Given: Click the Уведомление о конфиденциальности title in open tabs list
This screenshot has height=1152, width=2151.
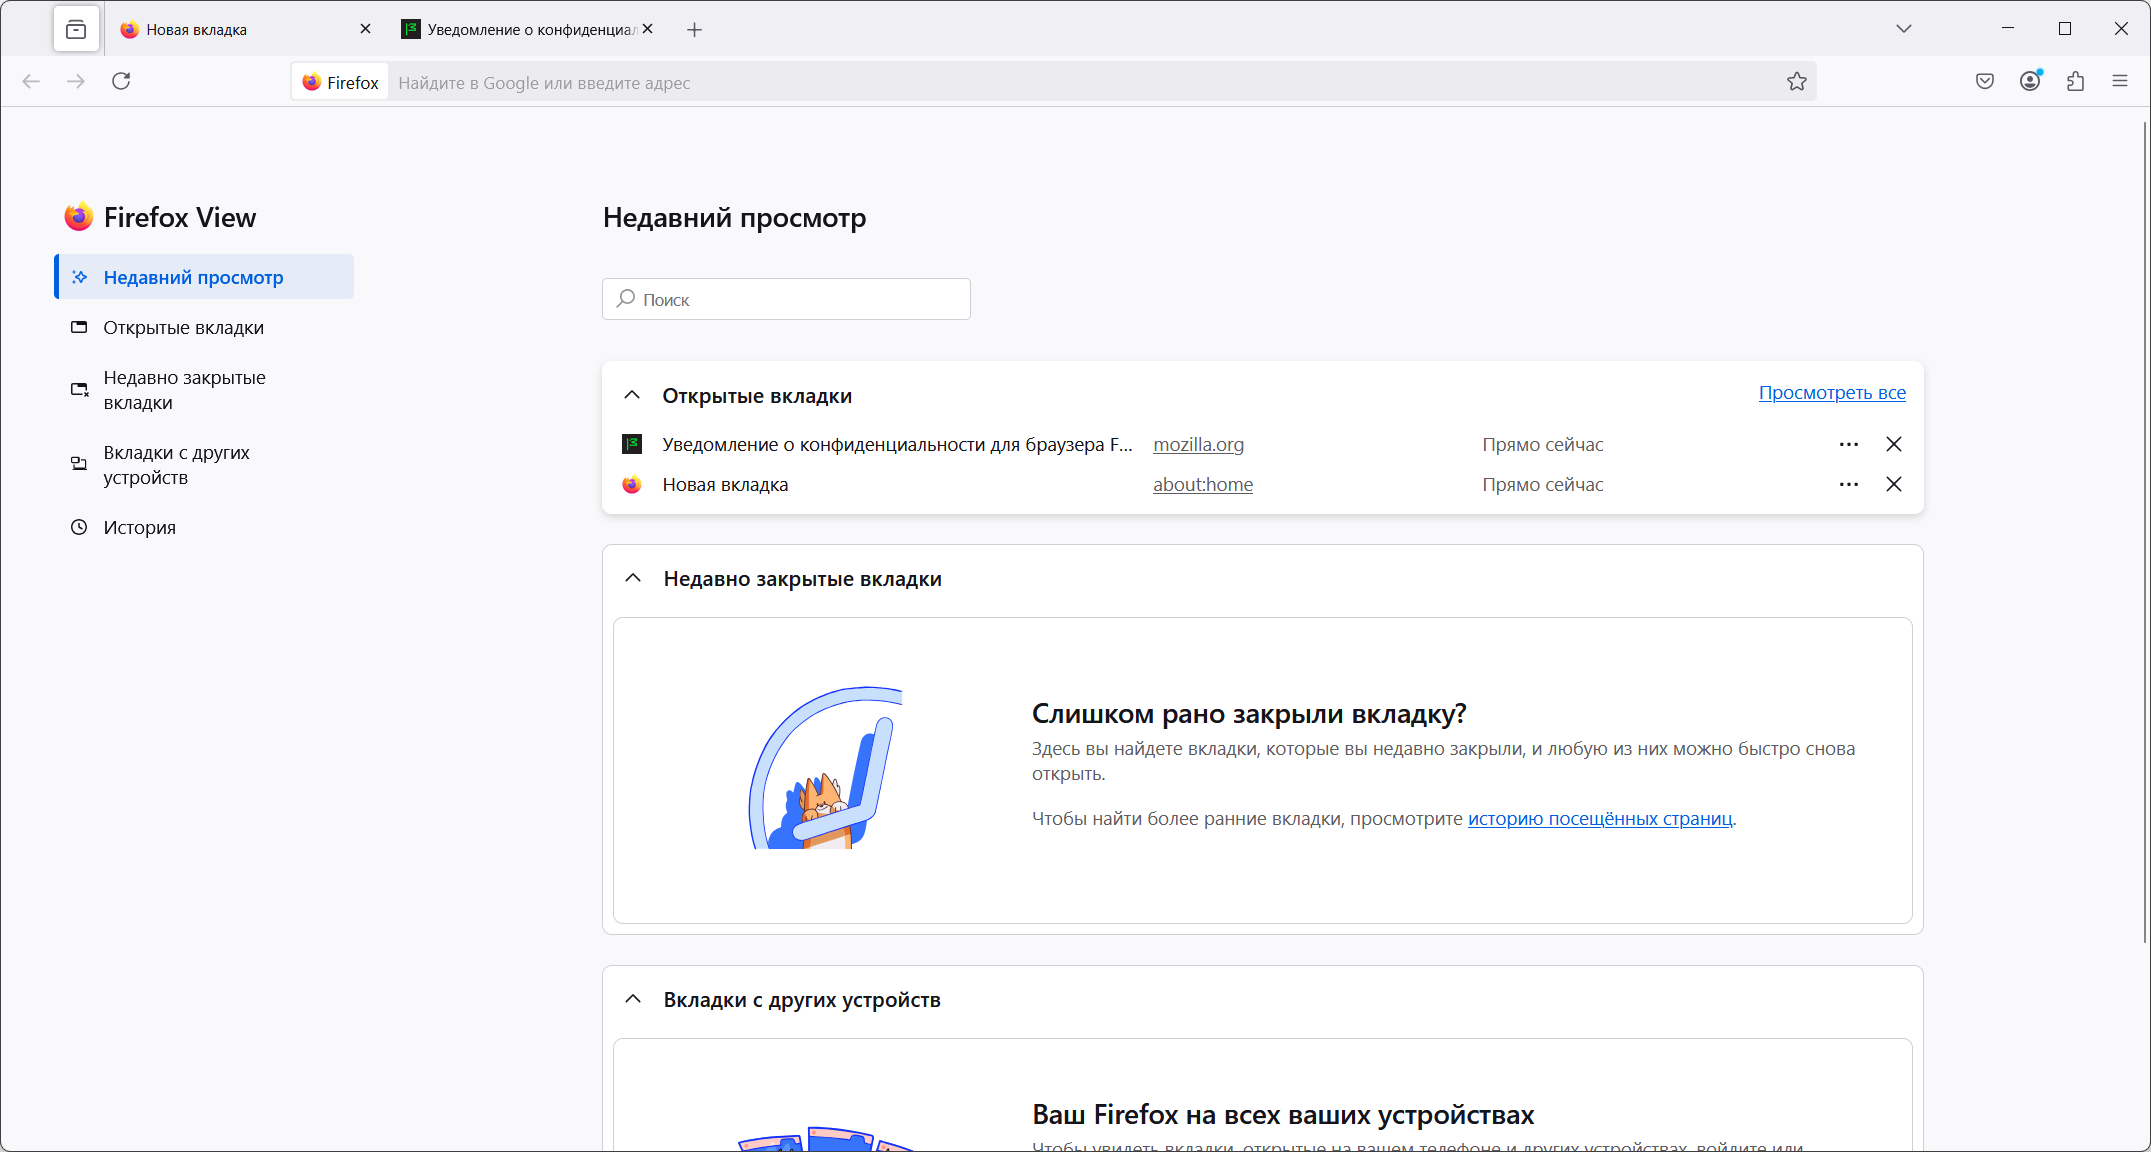Looking at the screenshot, I should click(897, 444).
